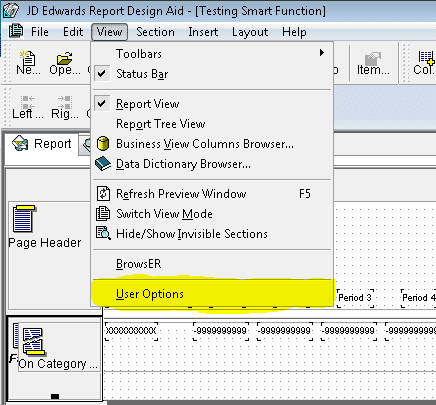Screen dimensions: 436x405
Task: Select first -9999999999 numeric field
Action: pyautogui.click(x=221, y=331)
